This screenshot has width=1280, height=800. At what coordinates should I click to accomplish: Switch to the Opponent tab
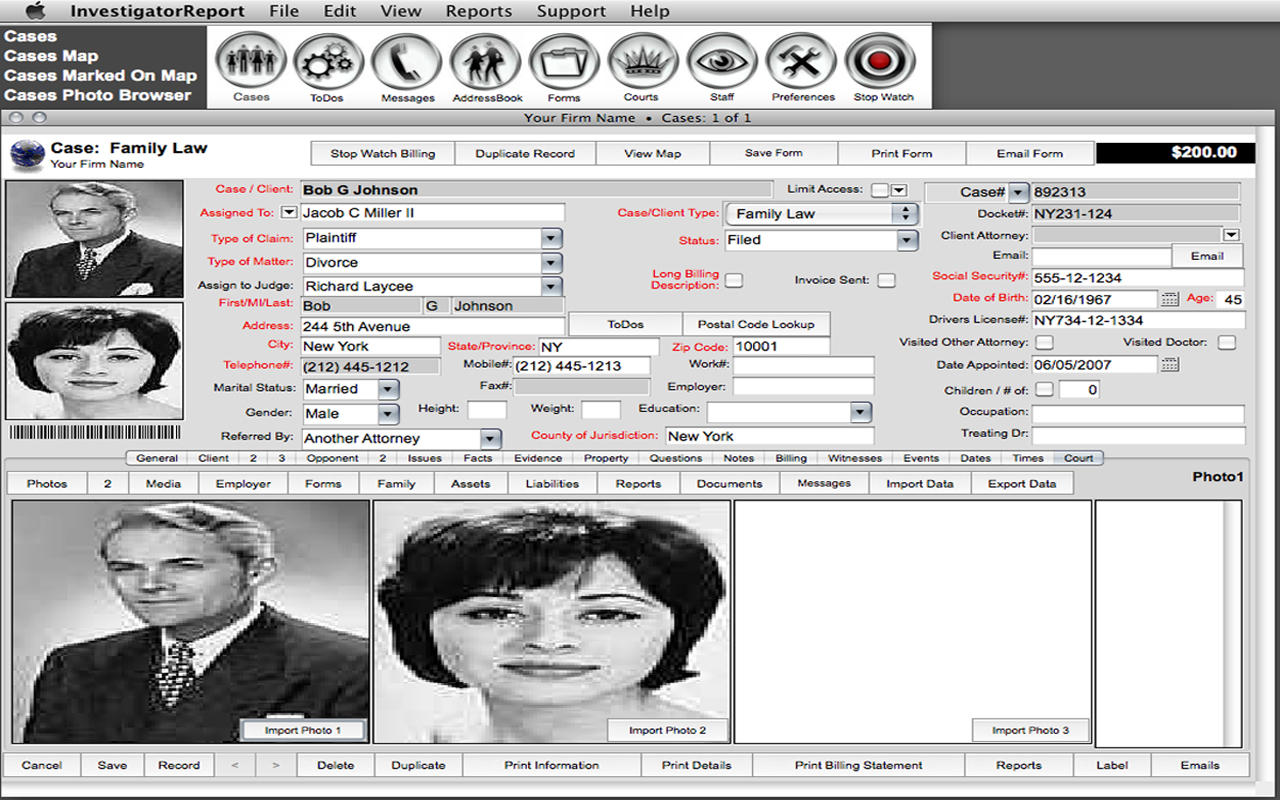click(x=332, y=458)
